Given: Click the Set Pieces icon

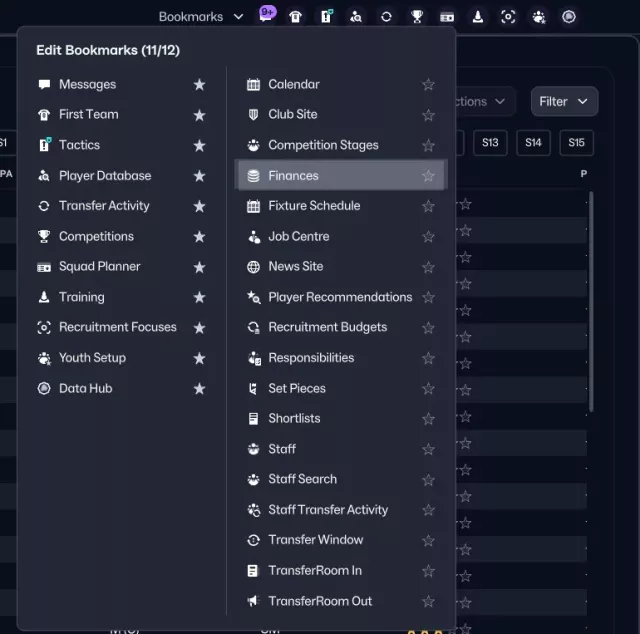Looking at the screenshot, I should tap(253, 388).
